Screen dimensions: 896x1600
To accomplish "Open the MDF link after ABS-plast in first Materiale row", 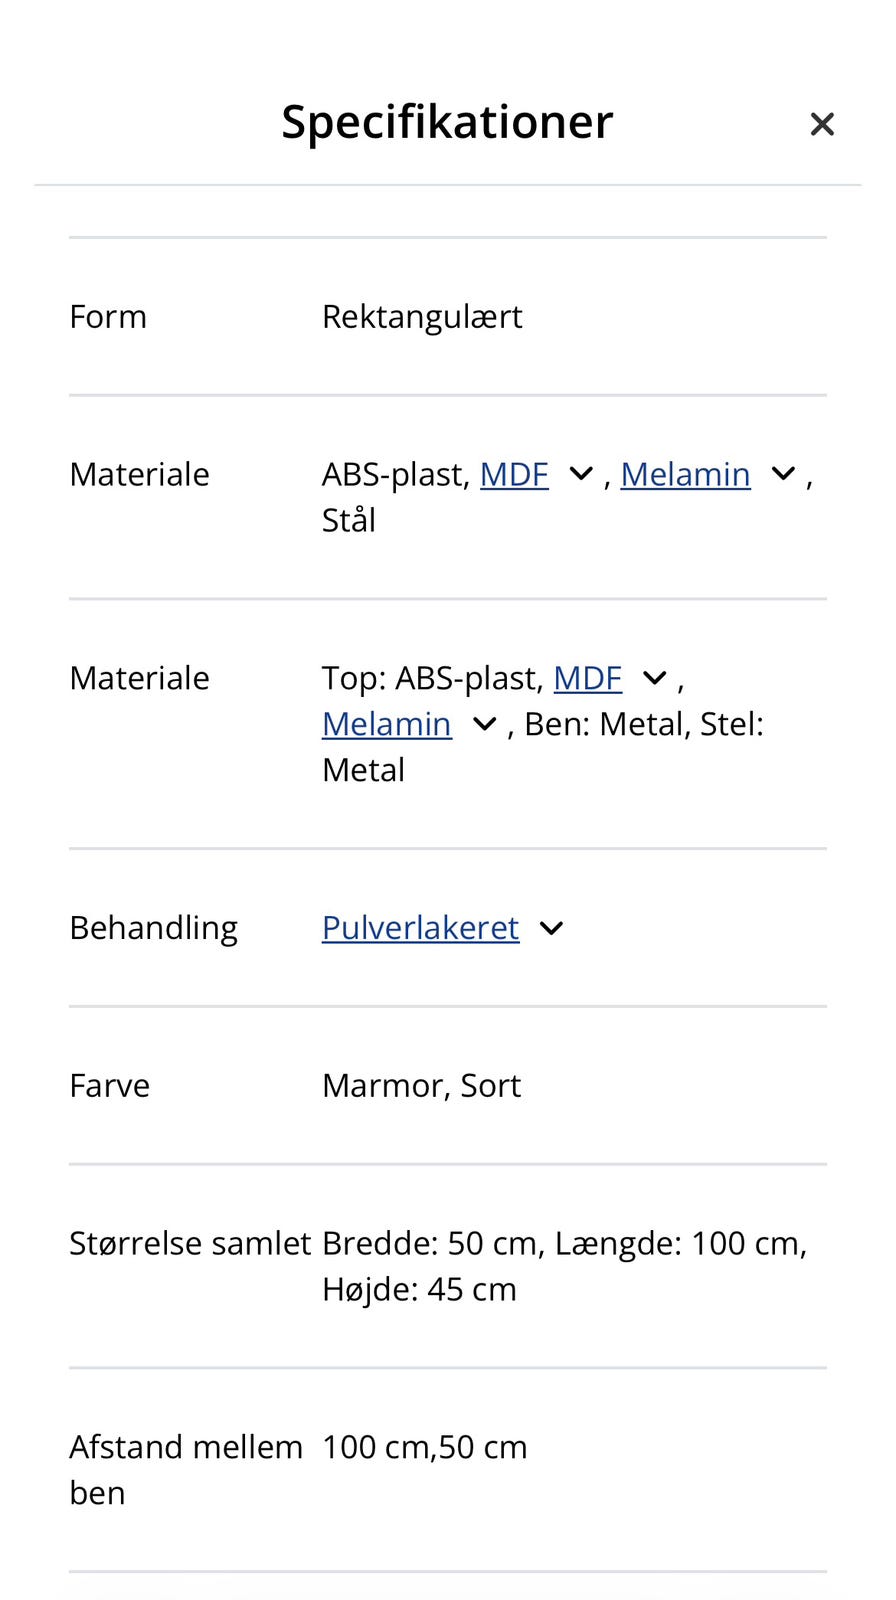I will (514, 474).
